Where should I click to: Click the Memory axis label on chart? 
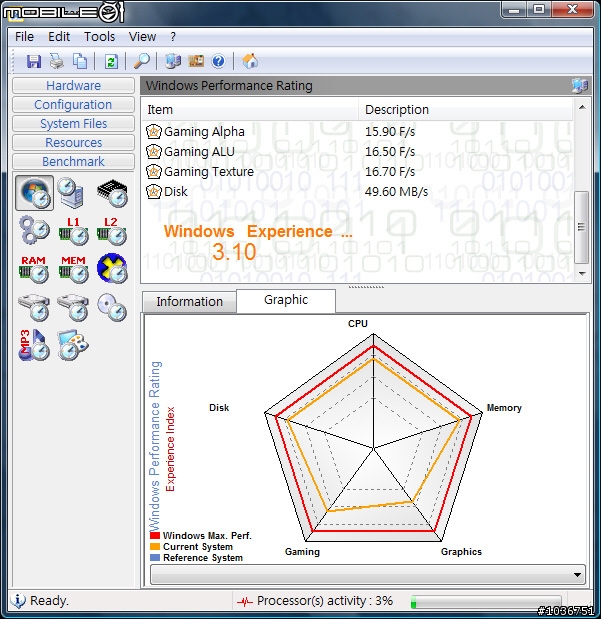(504, 408)
